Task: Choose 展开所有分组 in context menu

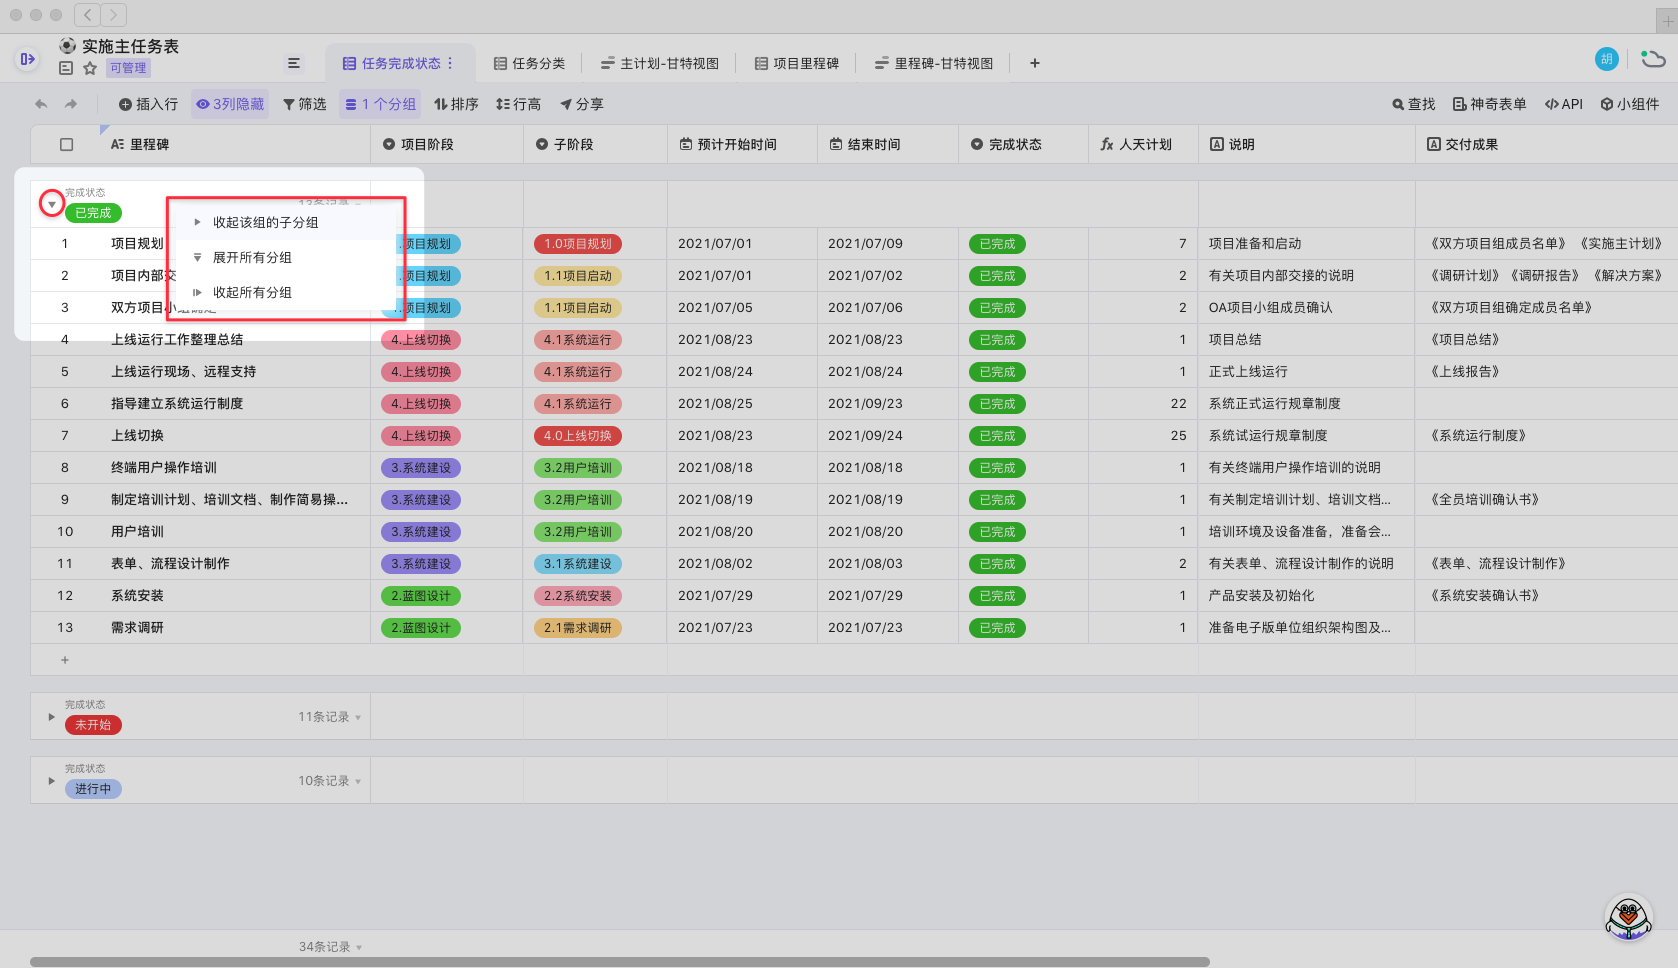Action: (x=252, y=257)
